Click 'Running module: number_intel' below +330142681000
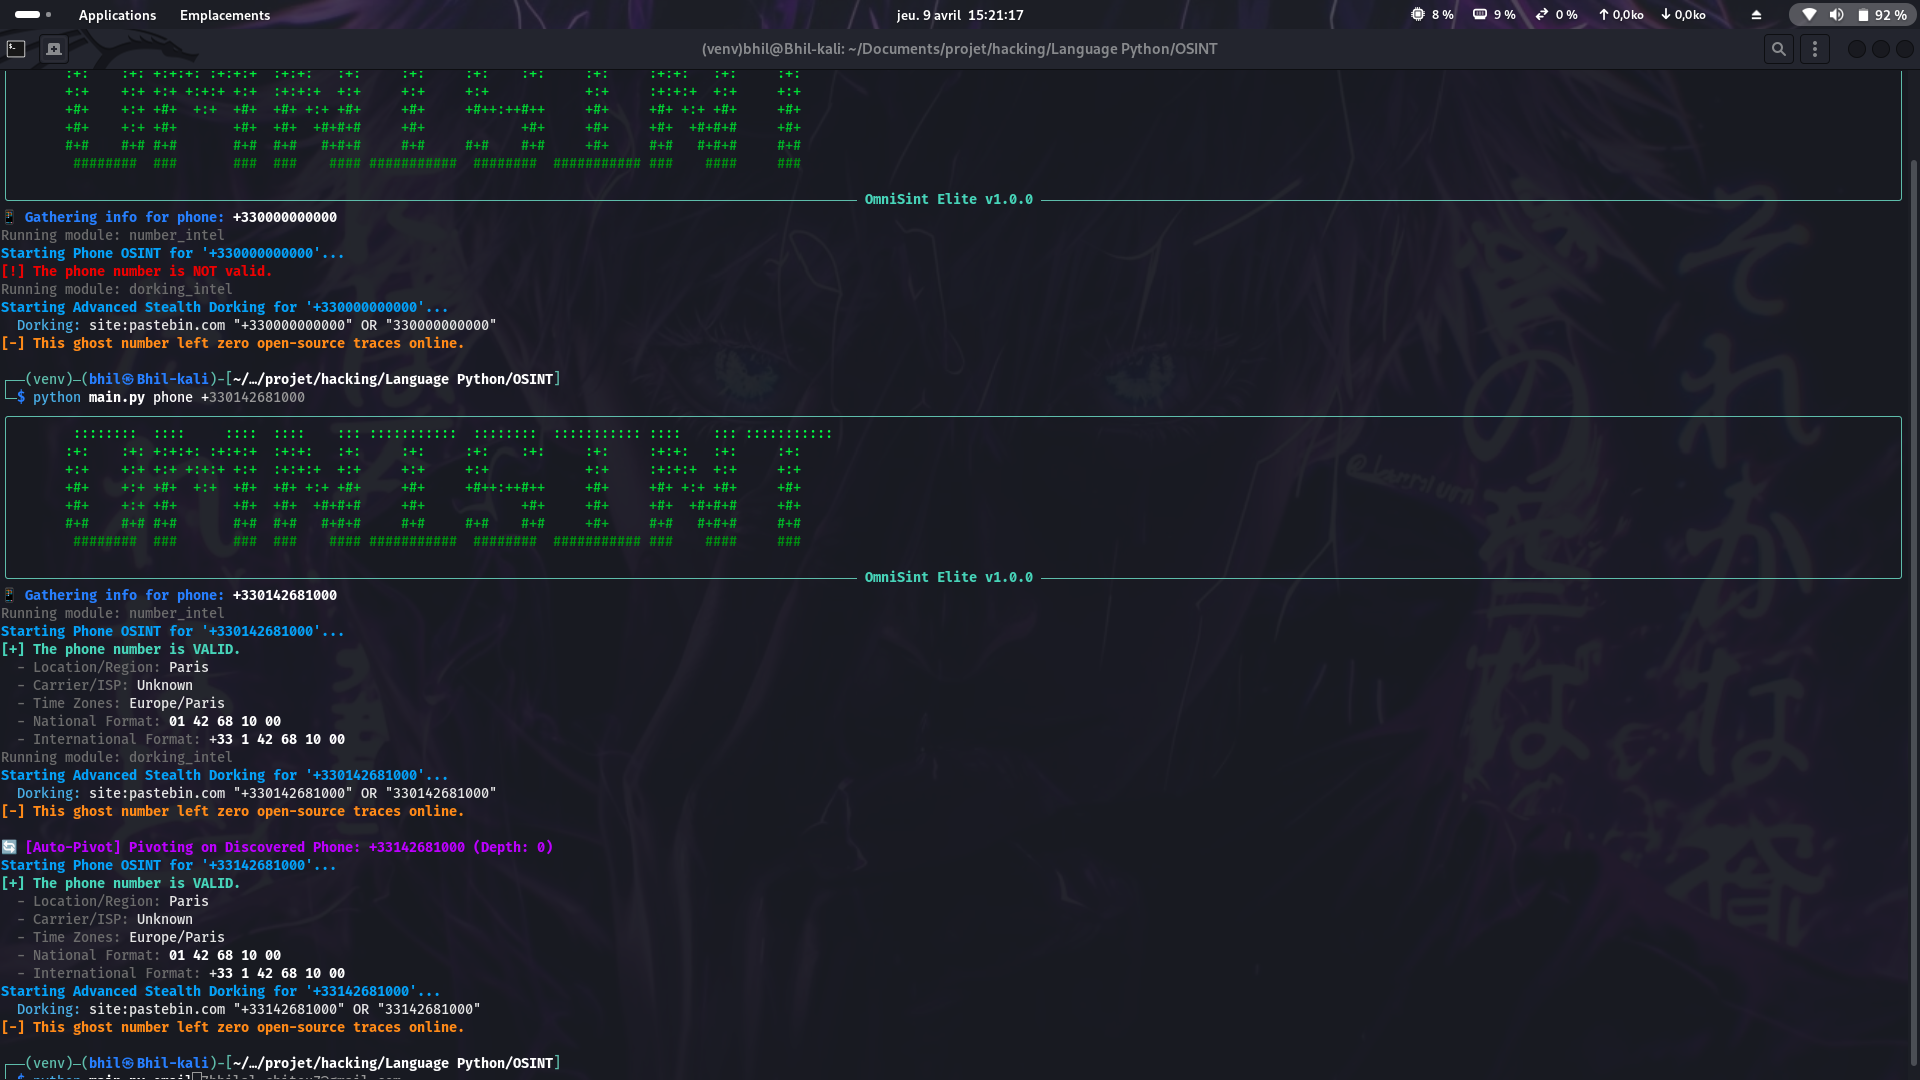Image resolution: width=1920 pixels, height=1080 pixels. 112,613
